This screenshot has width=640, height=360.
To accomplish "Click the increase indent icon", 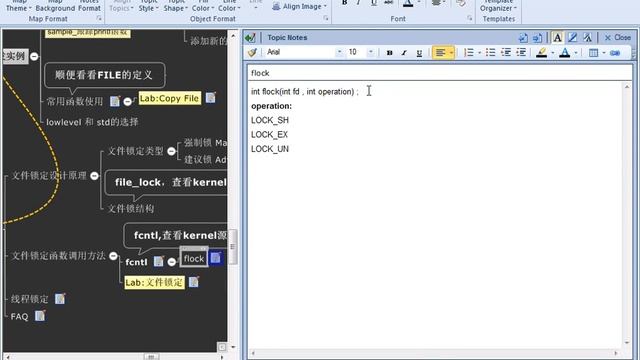I will point(521,53).
